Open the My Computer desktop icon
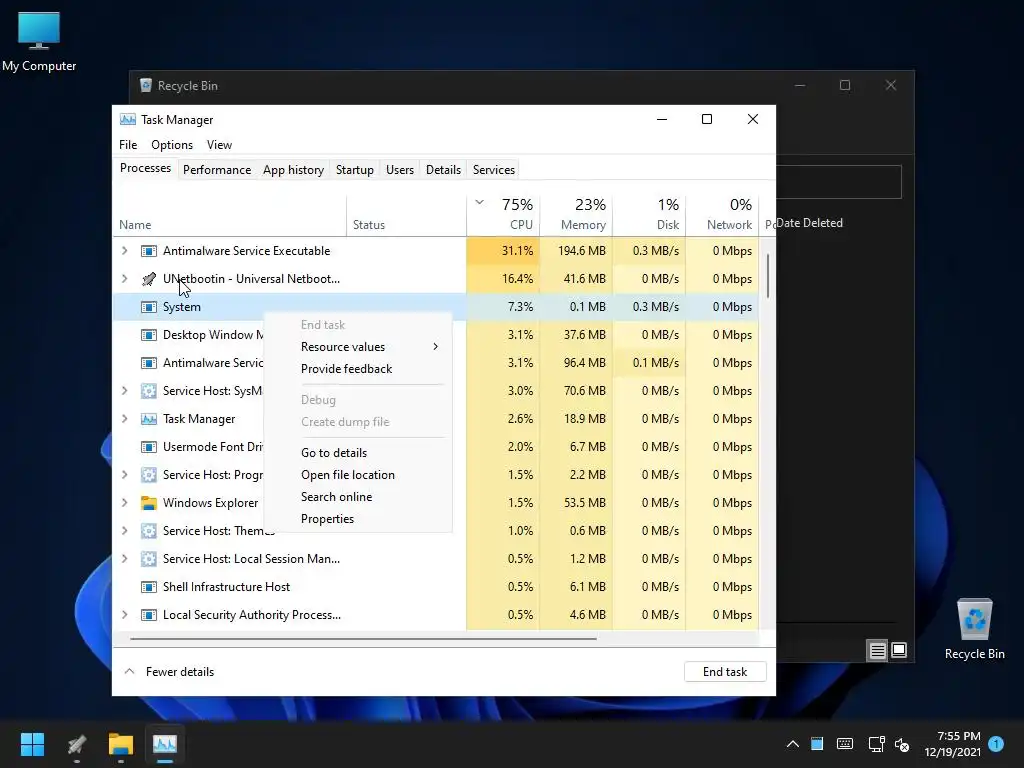Image resolution: width=1024 pixels, height=768 pixels. [39, 42]
